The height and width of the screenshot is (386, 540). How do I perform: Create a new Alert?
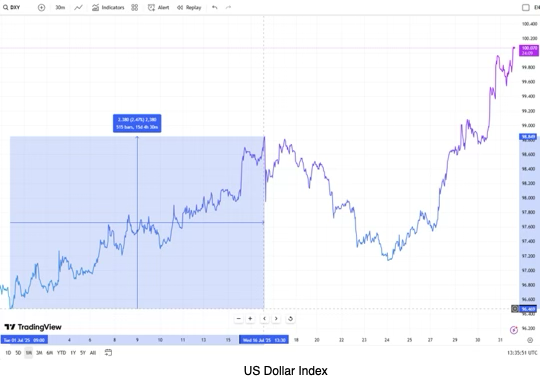tap(159, 8)
